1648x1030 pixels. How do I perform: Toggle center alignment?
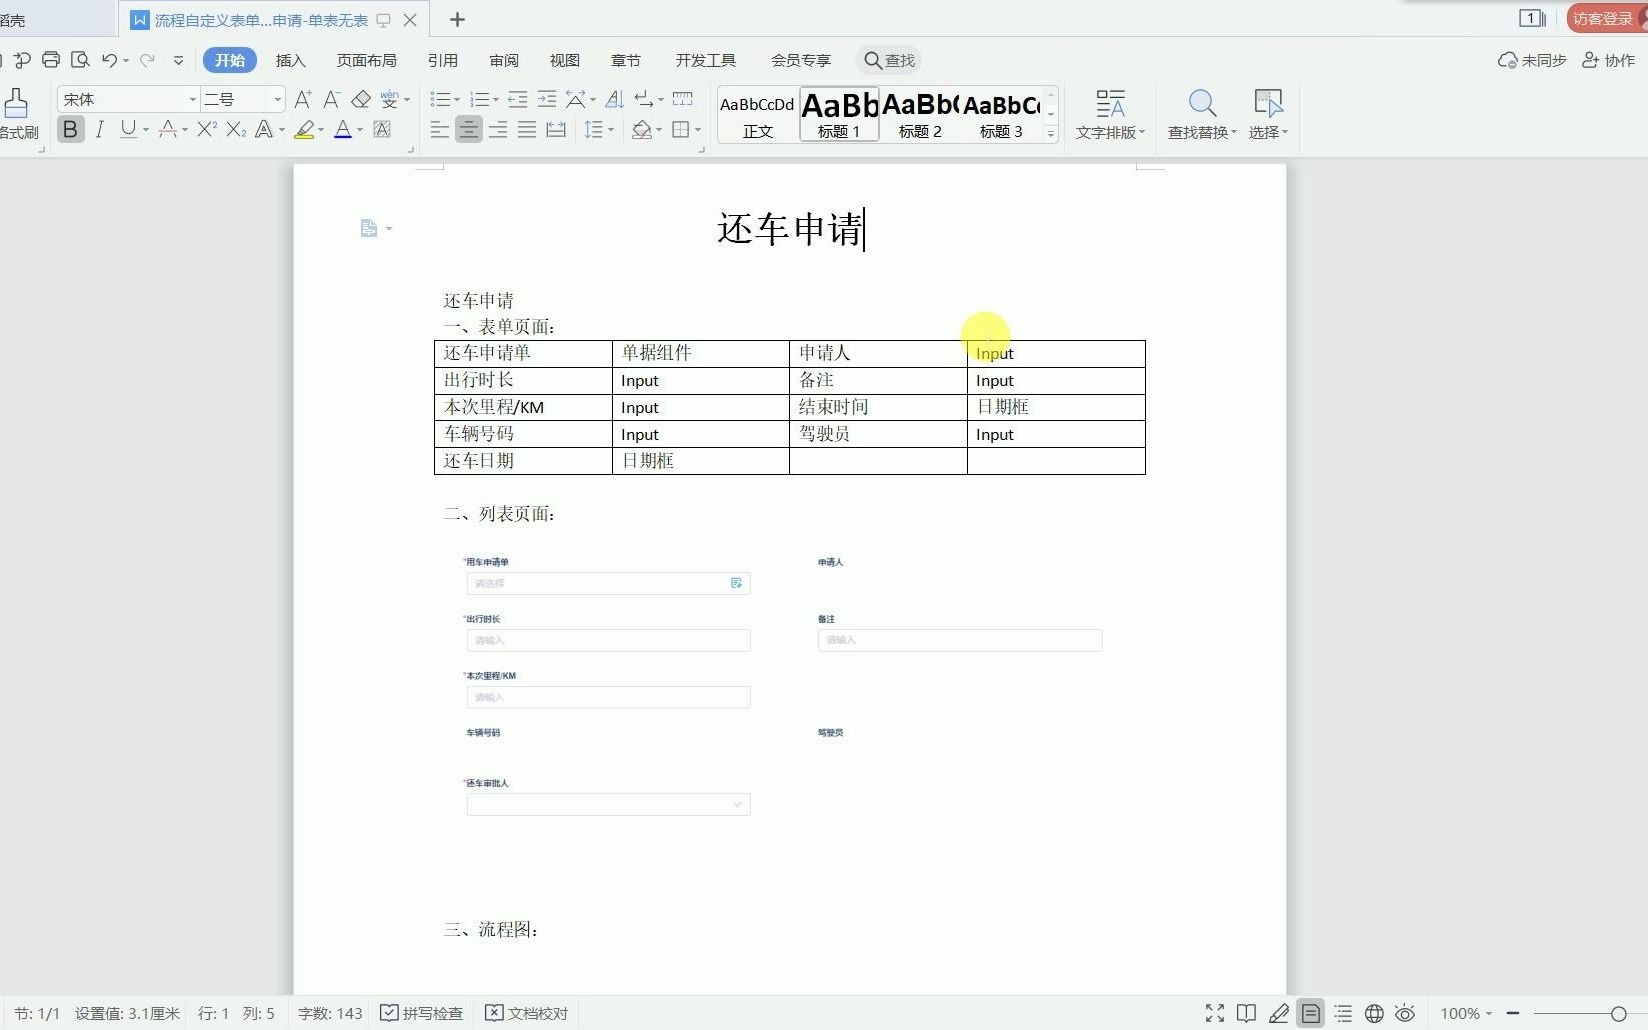click(x=468, y=129)
